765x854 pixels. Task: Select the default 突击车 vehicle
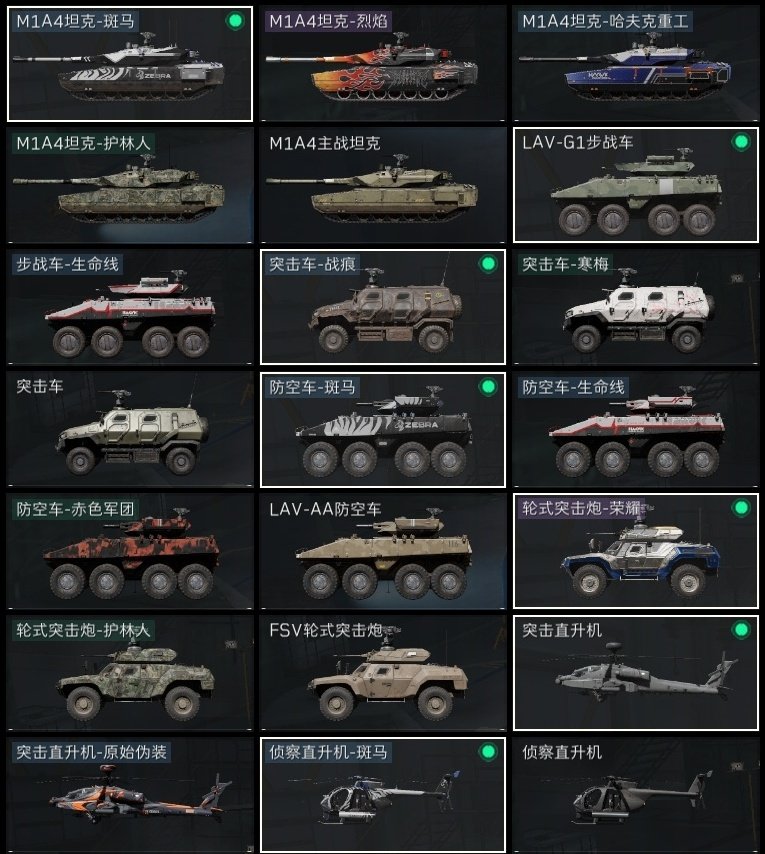point(130,429)
